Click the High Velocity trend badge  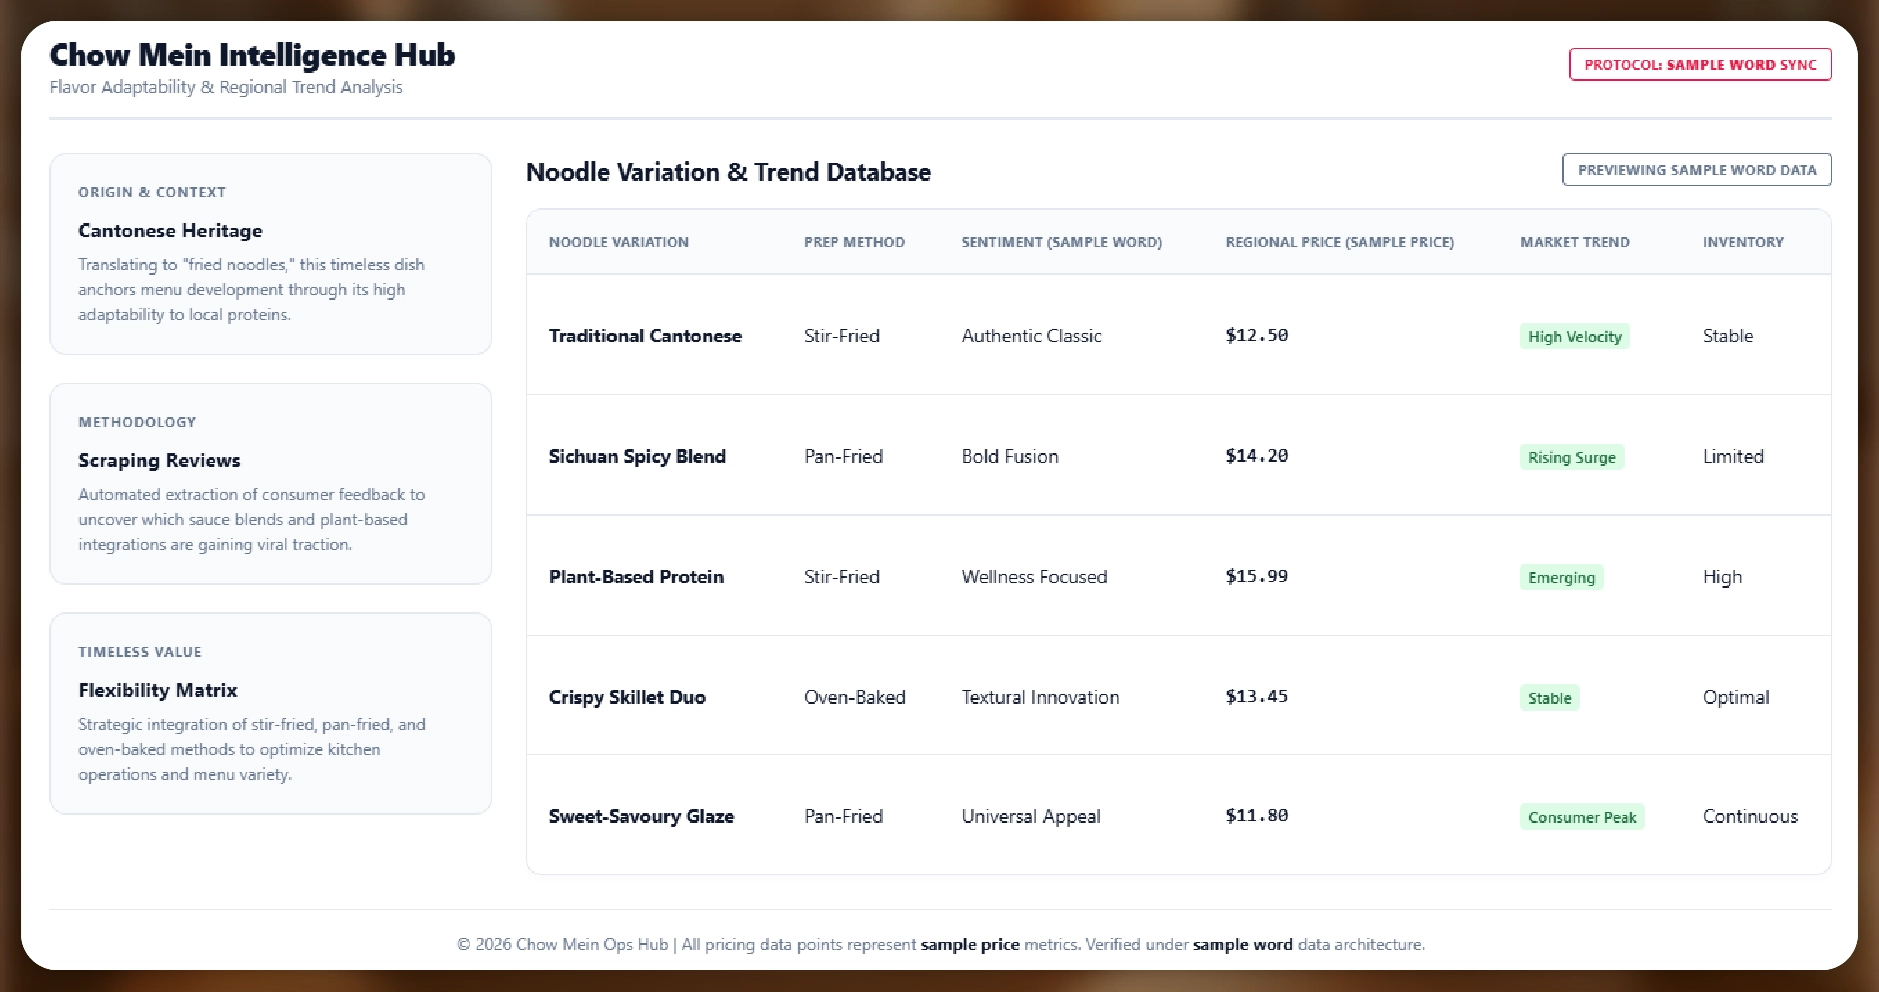coord(1574,337)
